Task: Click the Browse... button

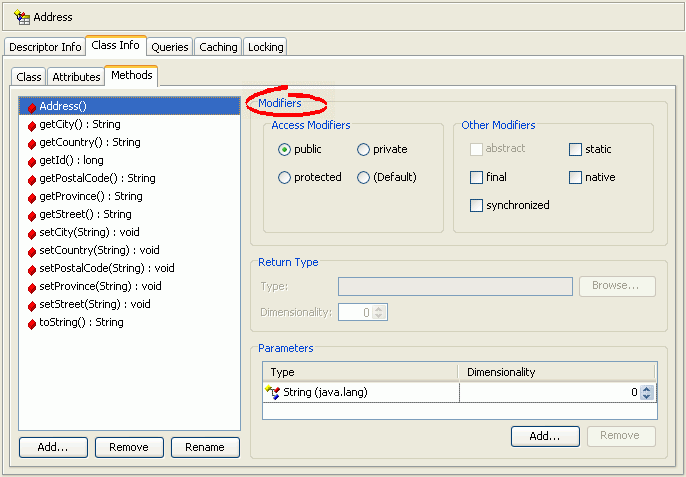Action: coord(617,286)
